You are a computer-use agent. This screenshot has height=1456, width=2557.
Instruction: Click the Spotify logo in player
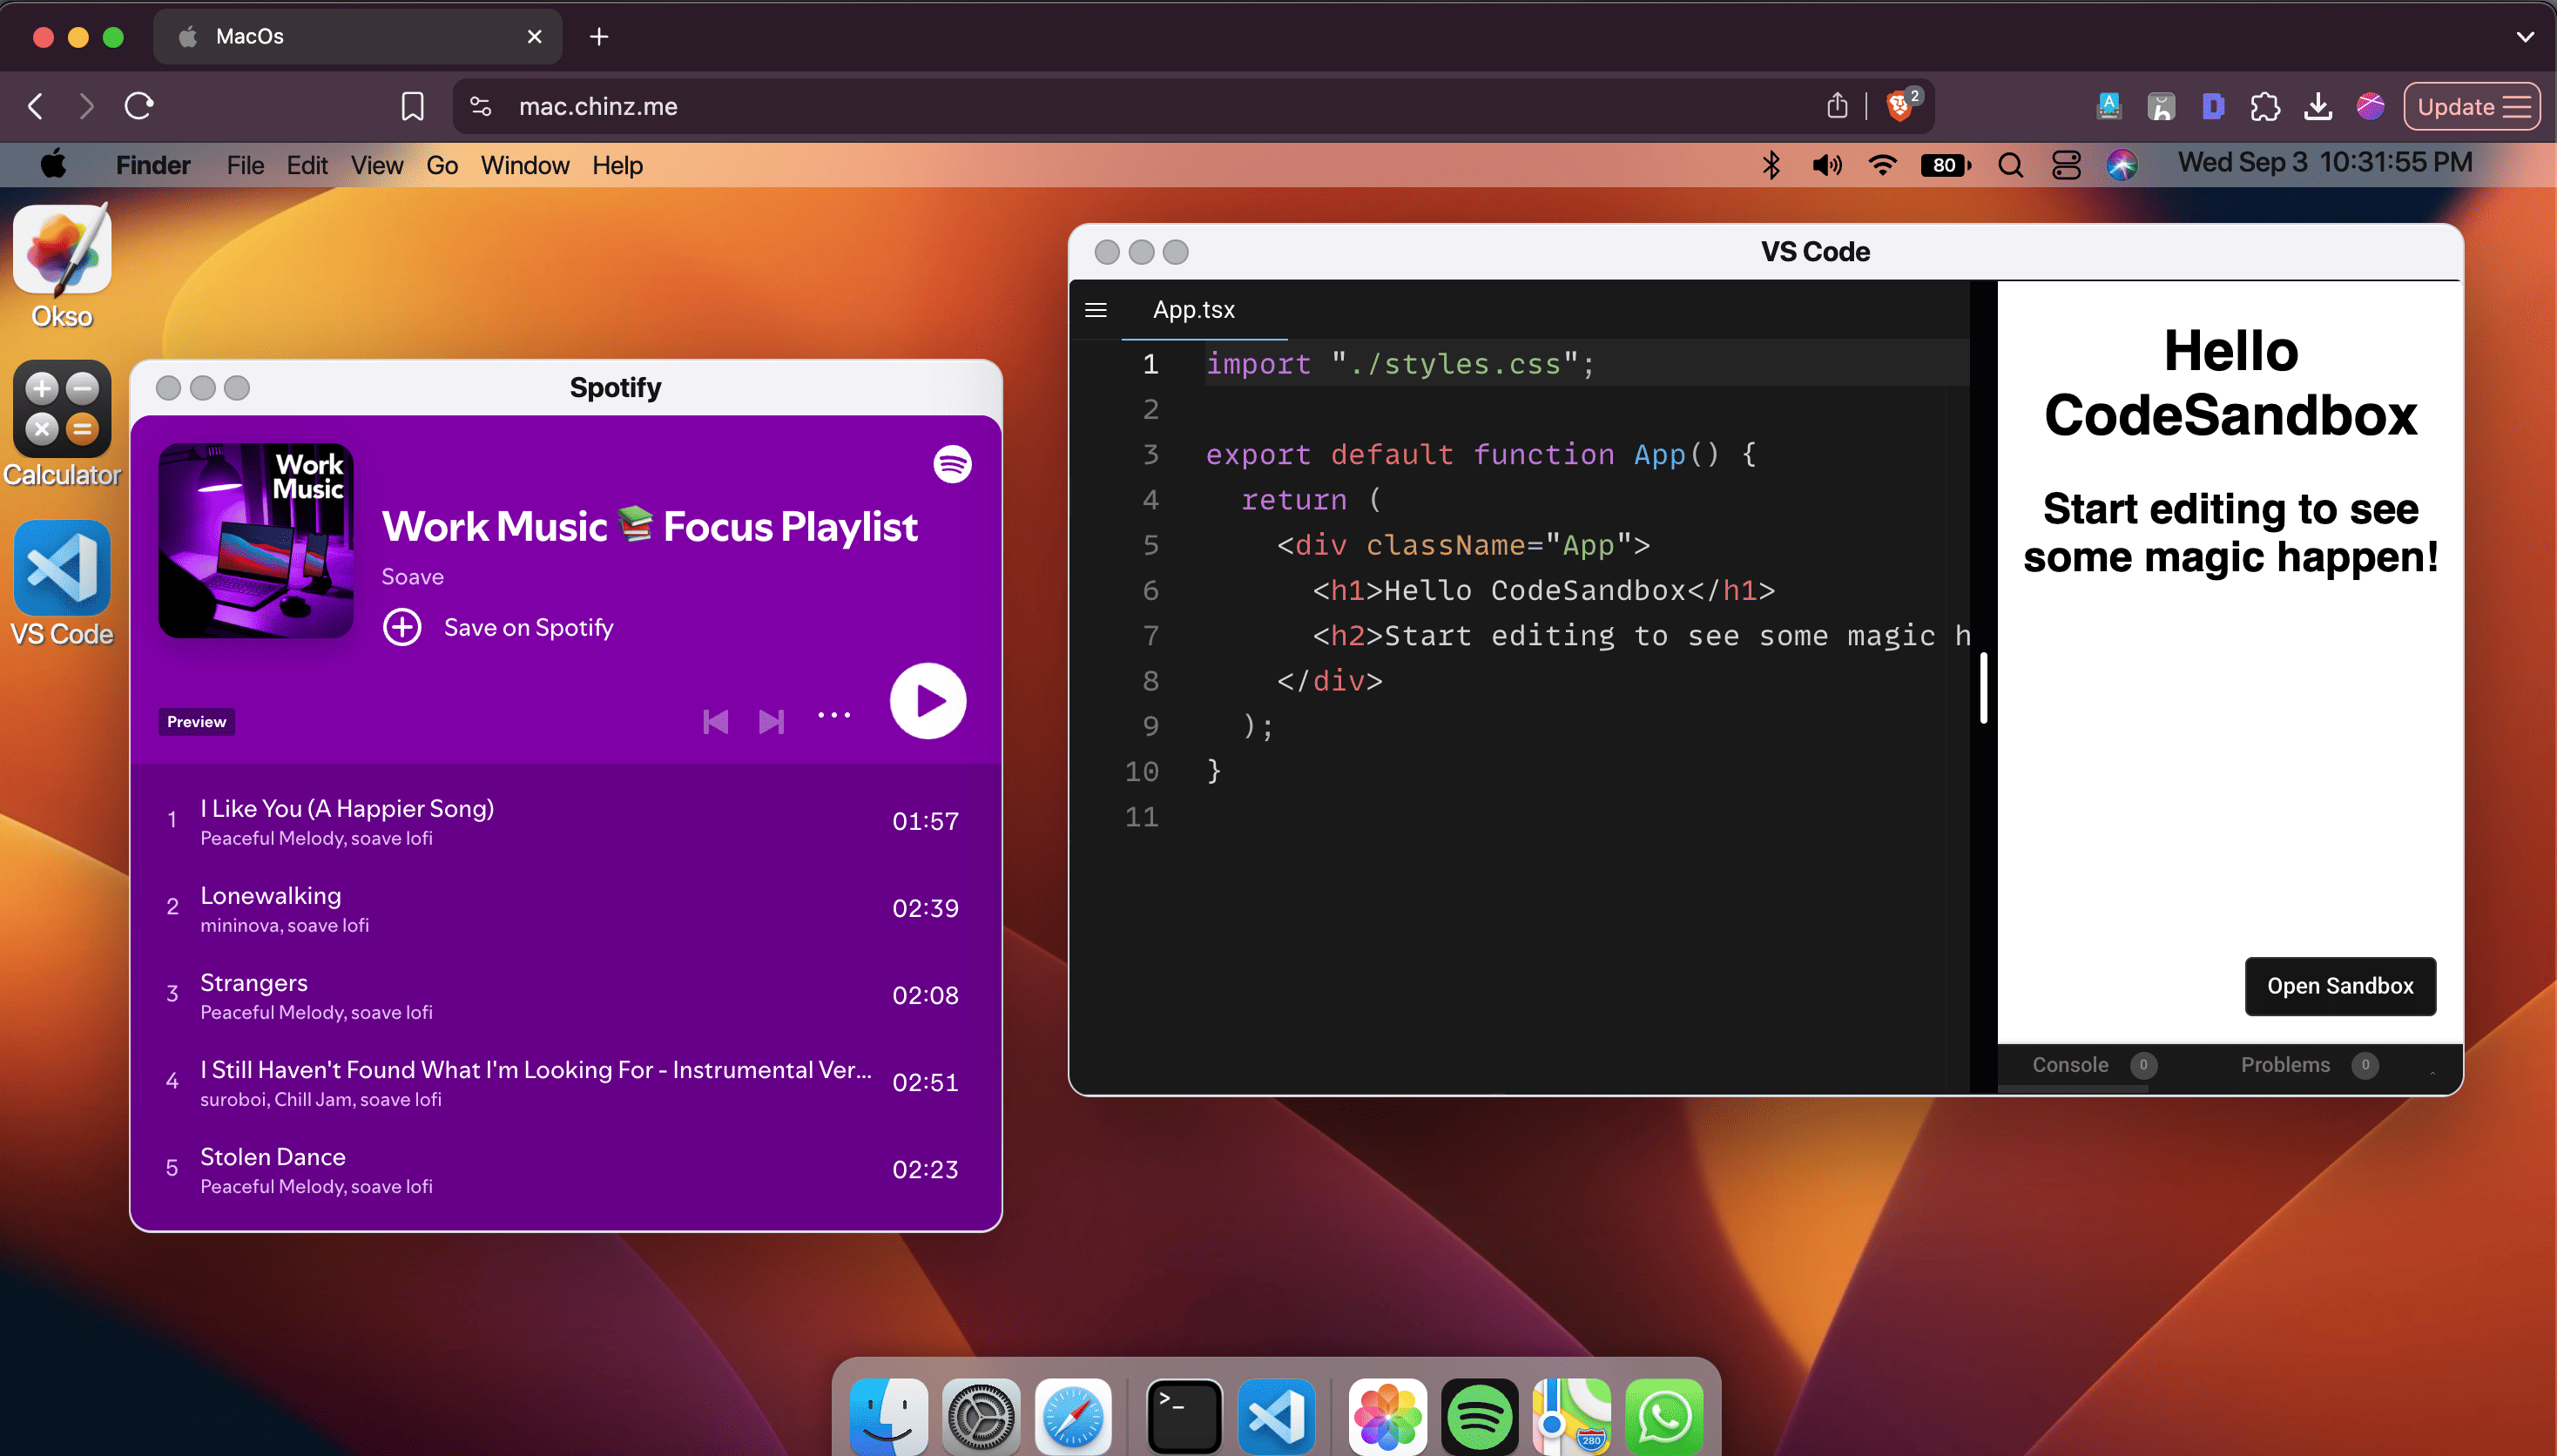(952, 464)
